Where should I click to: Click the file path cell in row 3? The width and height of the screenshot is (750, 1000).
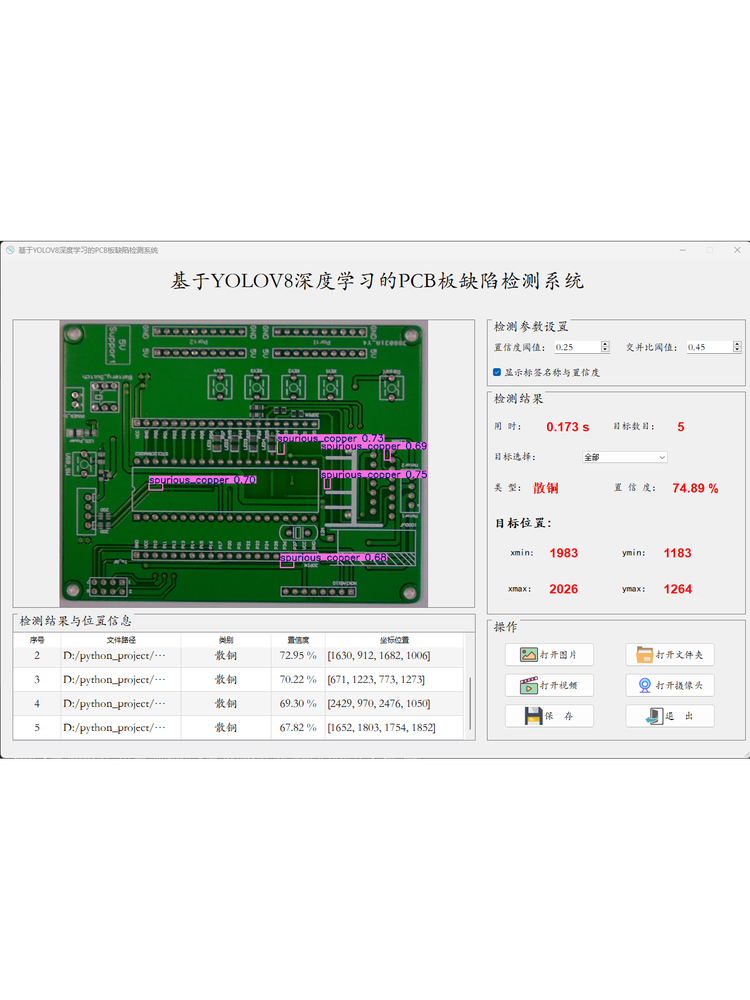121,679
